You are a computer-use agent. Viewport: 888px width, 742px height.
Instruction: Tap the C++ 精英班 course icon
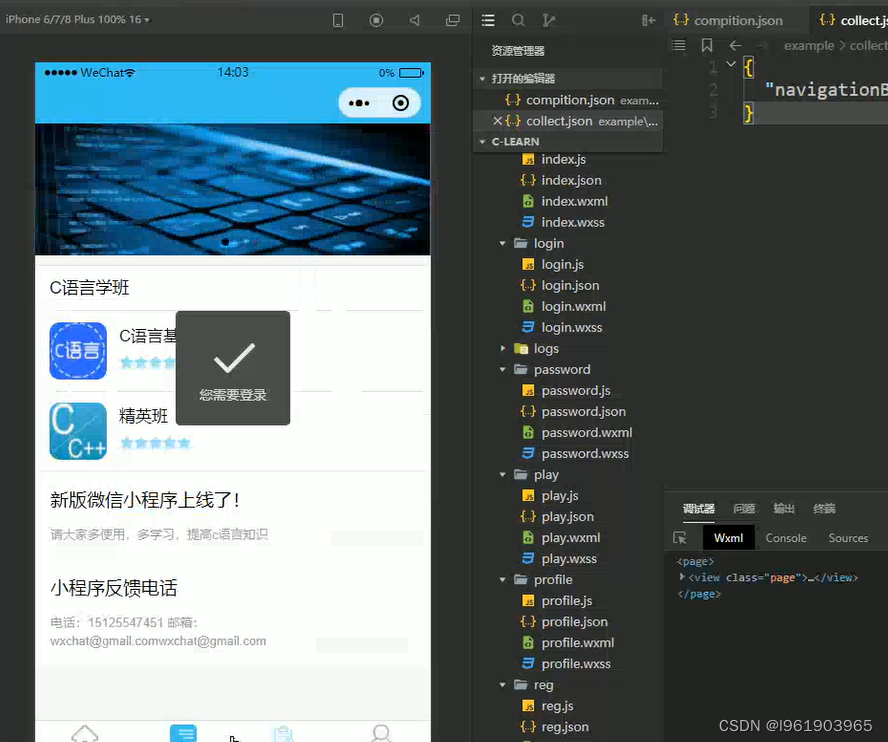78,431
